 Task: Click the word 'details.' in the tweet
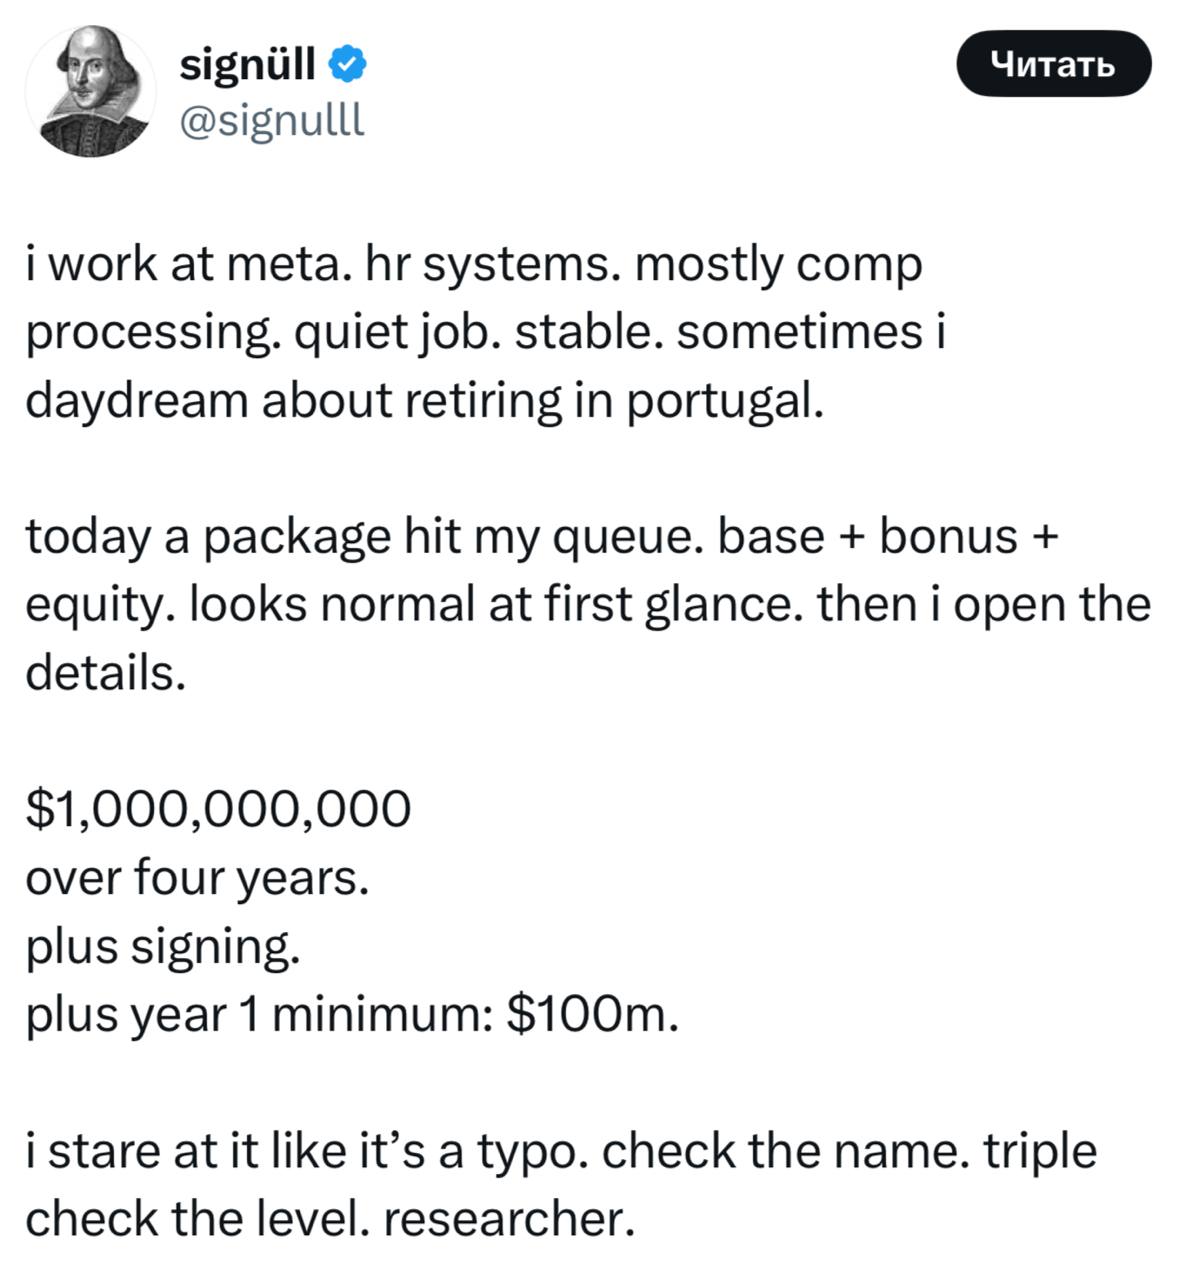(x=106, y=673)
